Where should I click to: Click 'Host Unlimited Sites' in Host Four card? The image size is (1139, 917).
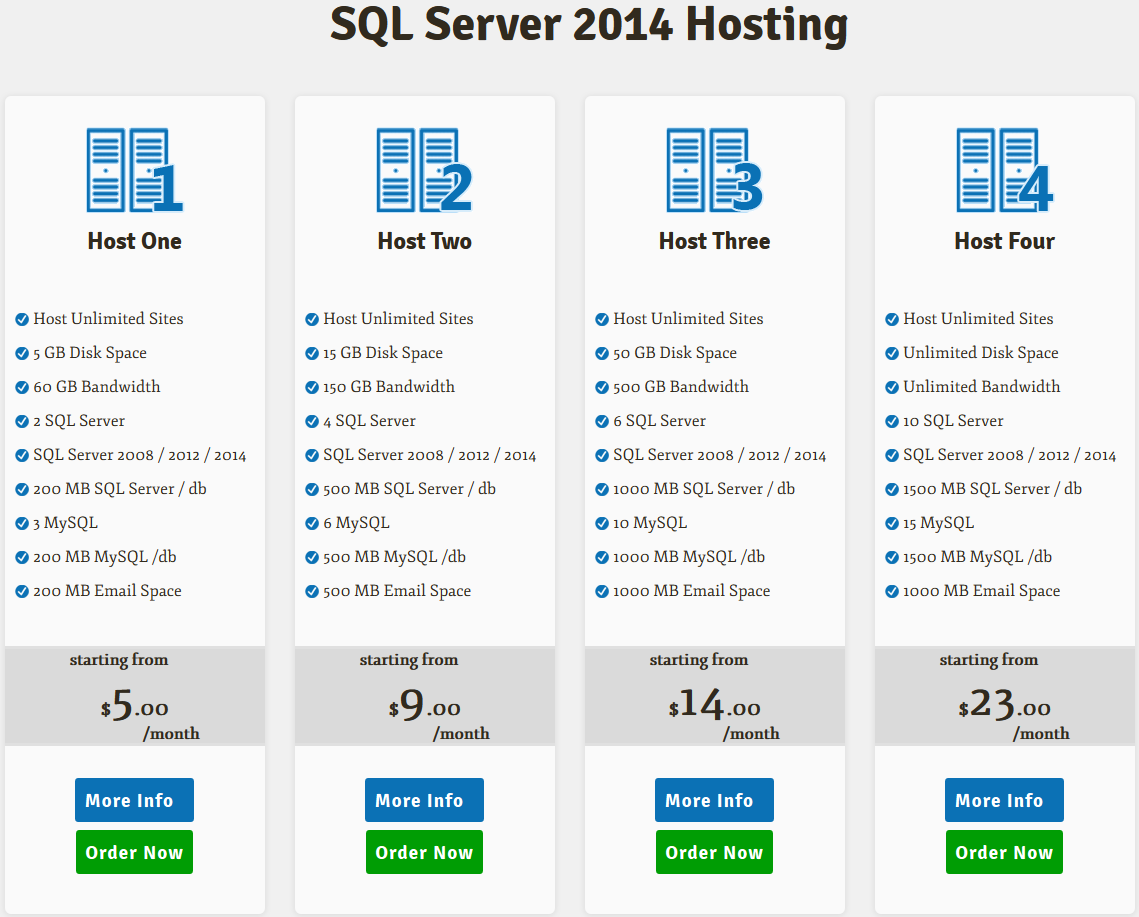point(978,318)
